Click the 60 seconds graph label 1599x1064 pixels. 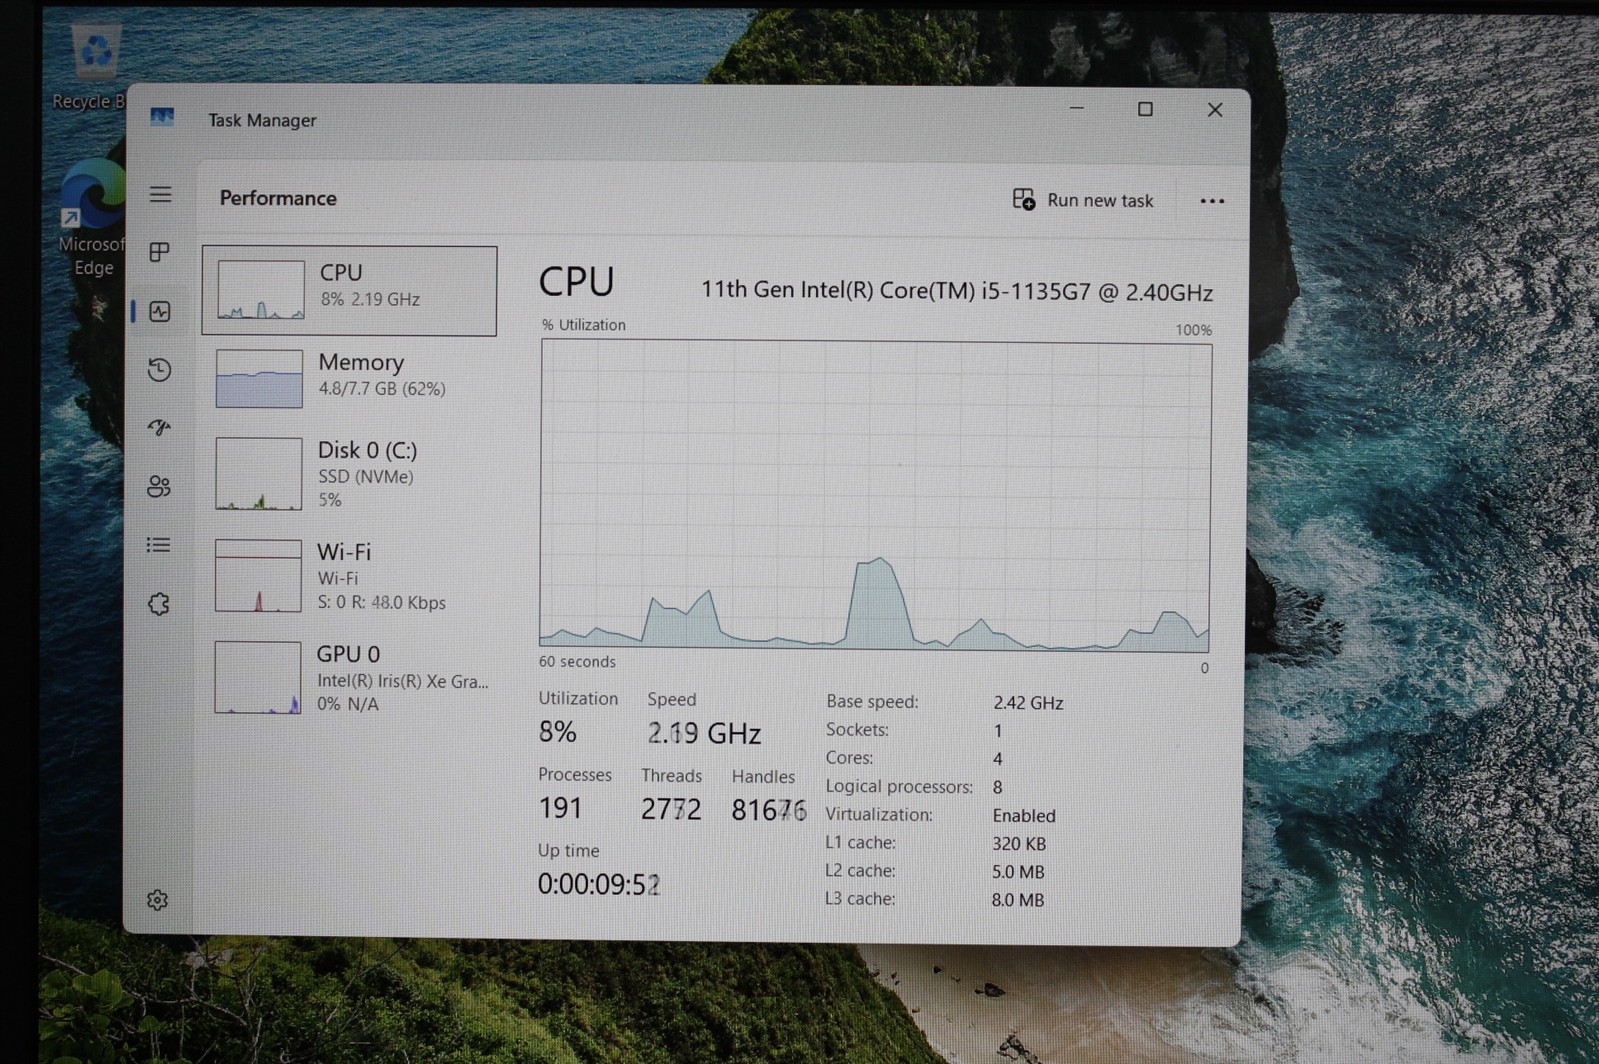577,662
